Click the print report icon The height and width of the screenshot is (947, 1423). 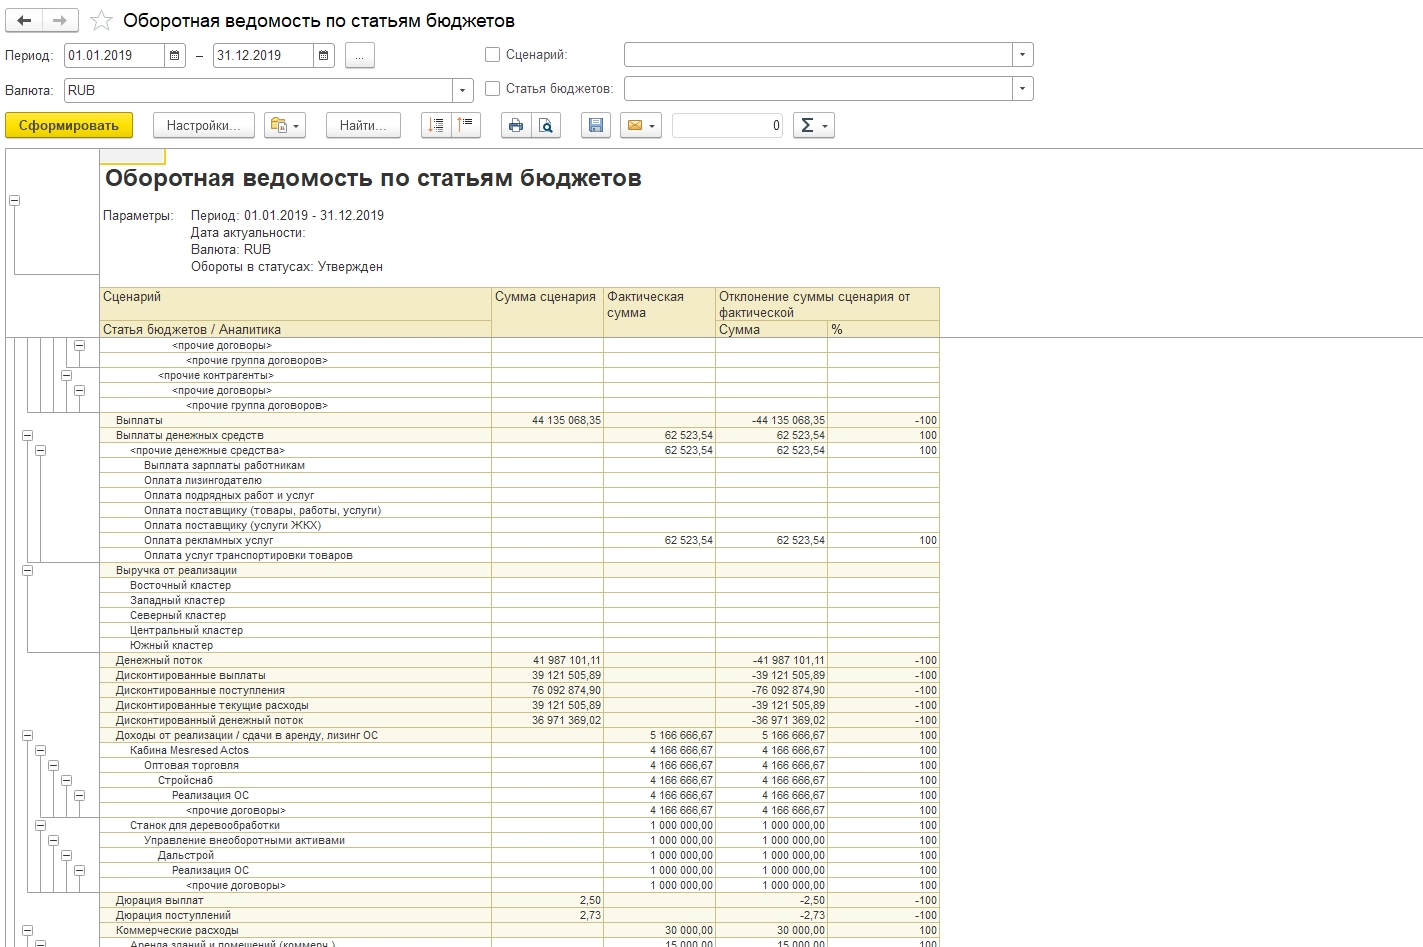click(x=516, y=125)
